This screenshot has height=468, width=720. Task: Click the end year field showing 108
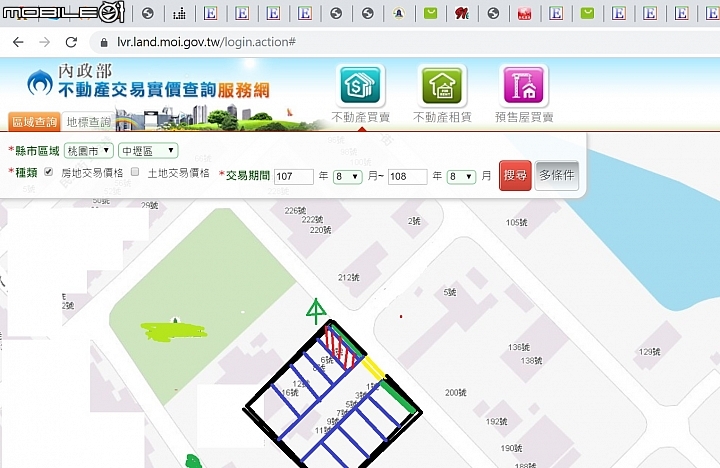(x=407, y=176)
